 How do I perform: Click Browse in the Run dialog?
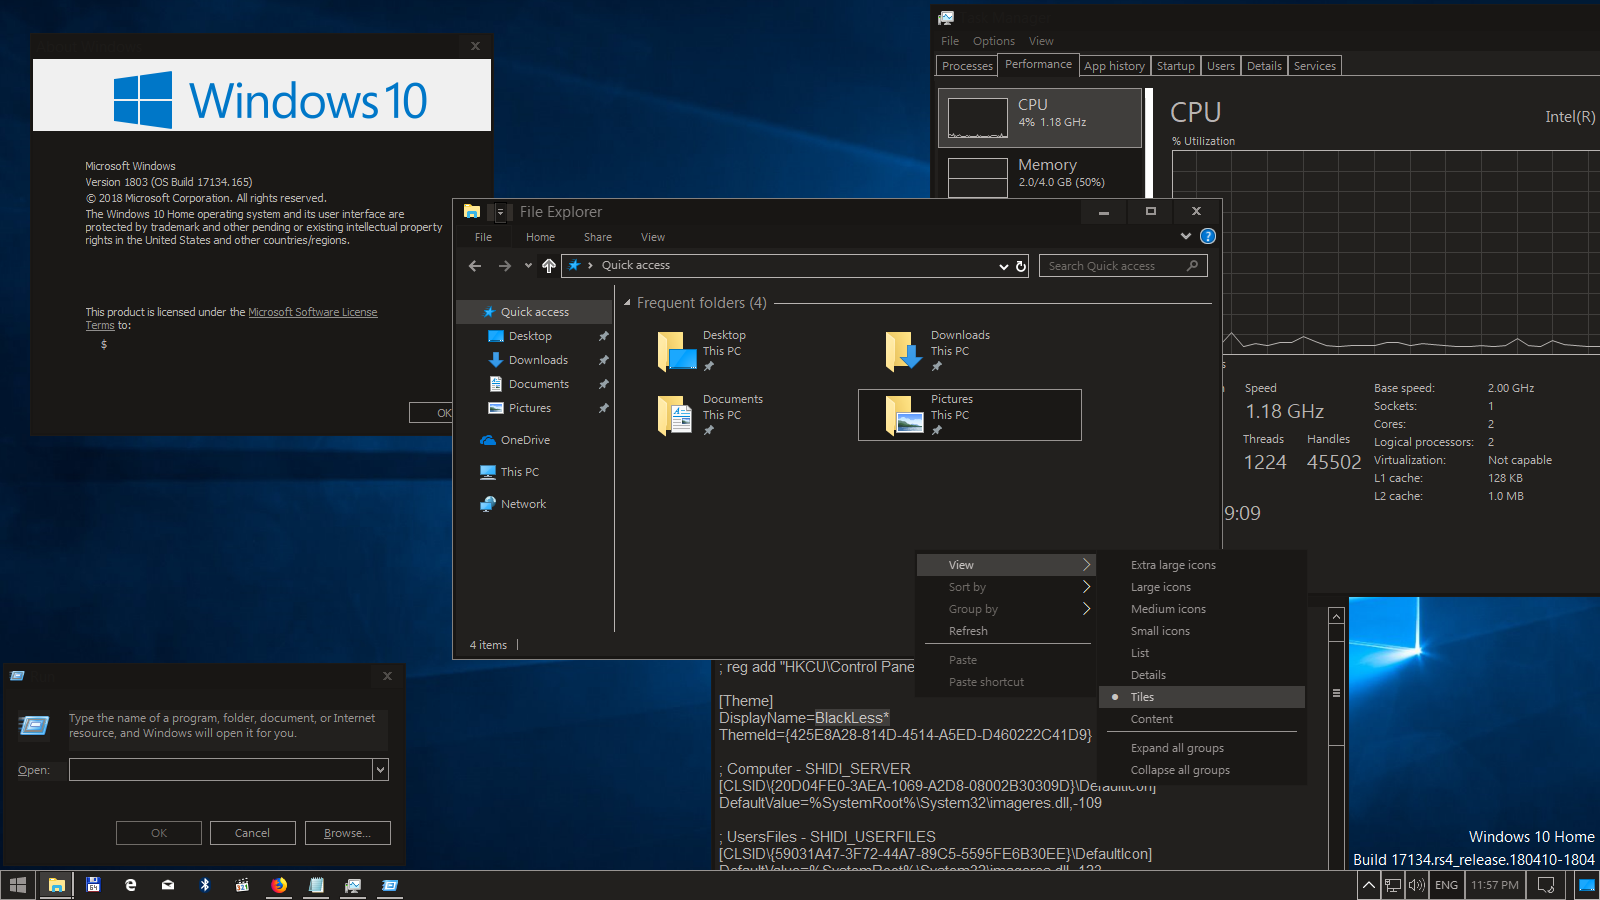347,833
